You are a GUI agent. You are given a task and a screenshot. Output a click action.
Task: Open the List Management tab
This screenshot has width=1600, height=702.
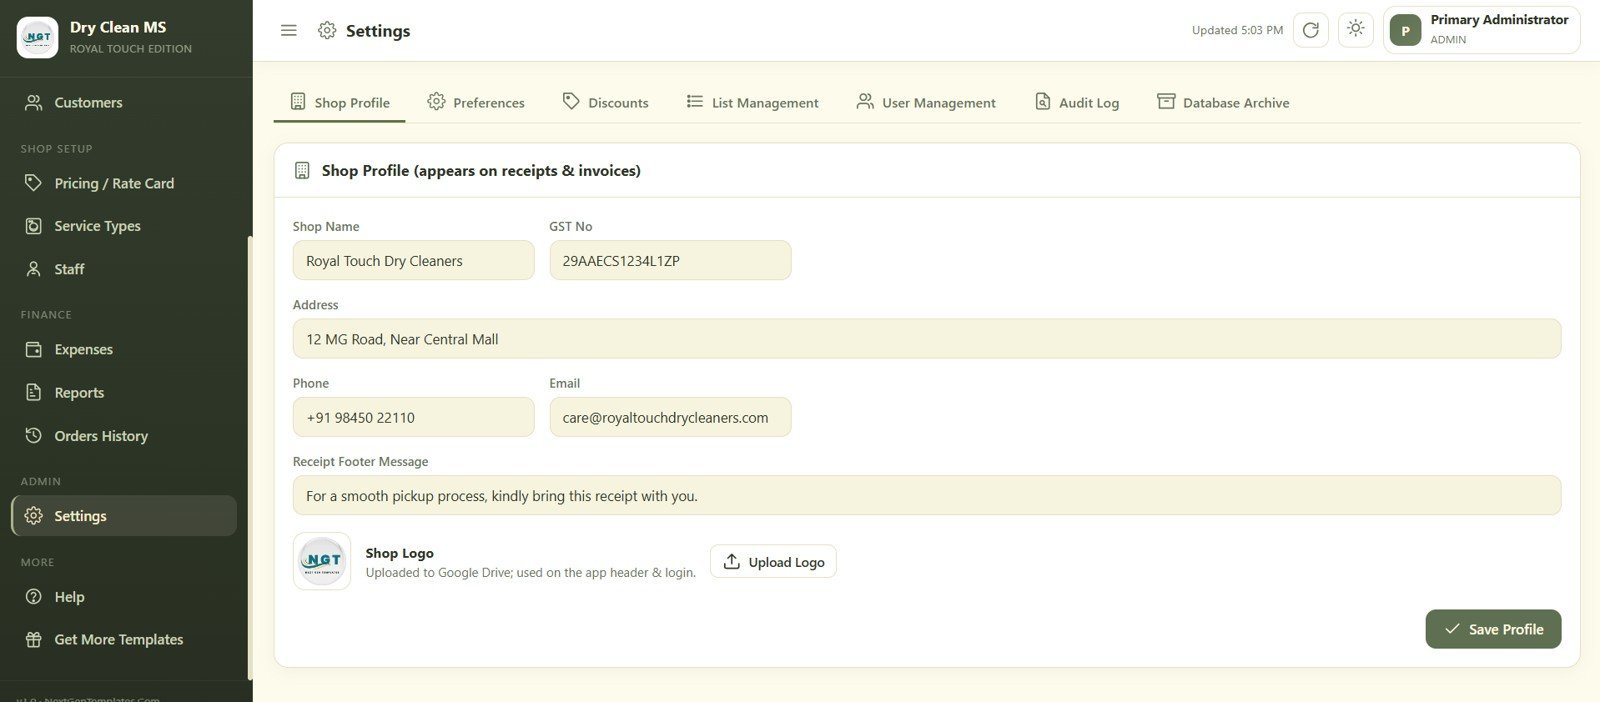[752, 102]
